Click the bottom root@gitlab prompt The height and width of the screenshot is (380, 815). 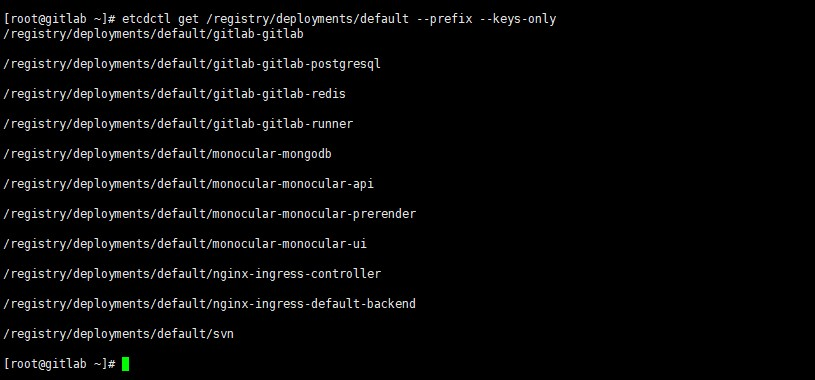tap(59, 364)
